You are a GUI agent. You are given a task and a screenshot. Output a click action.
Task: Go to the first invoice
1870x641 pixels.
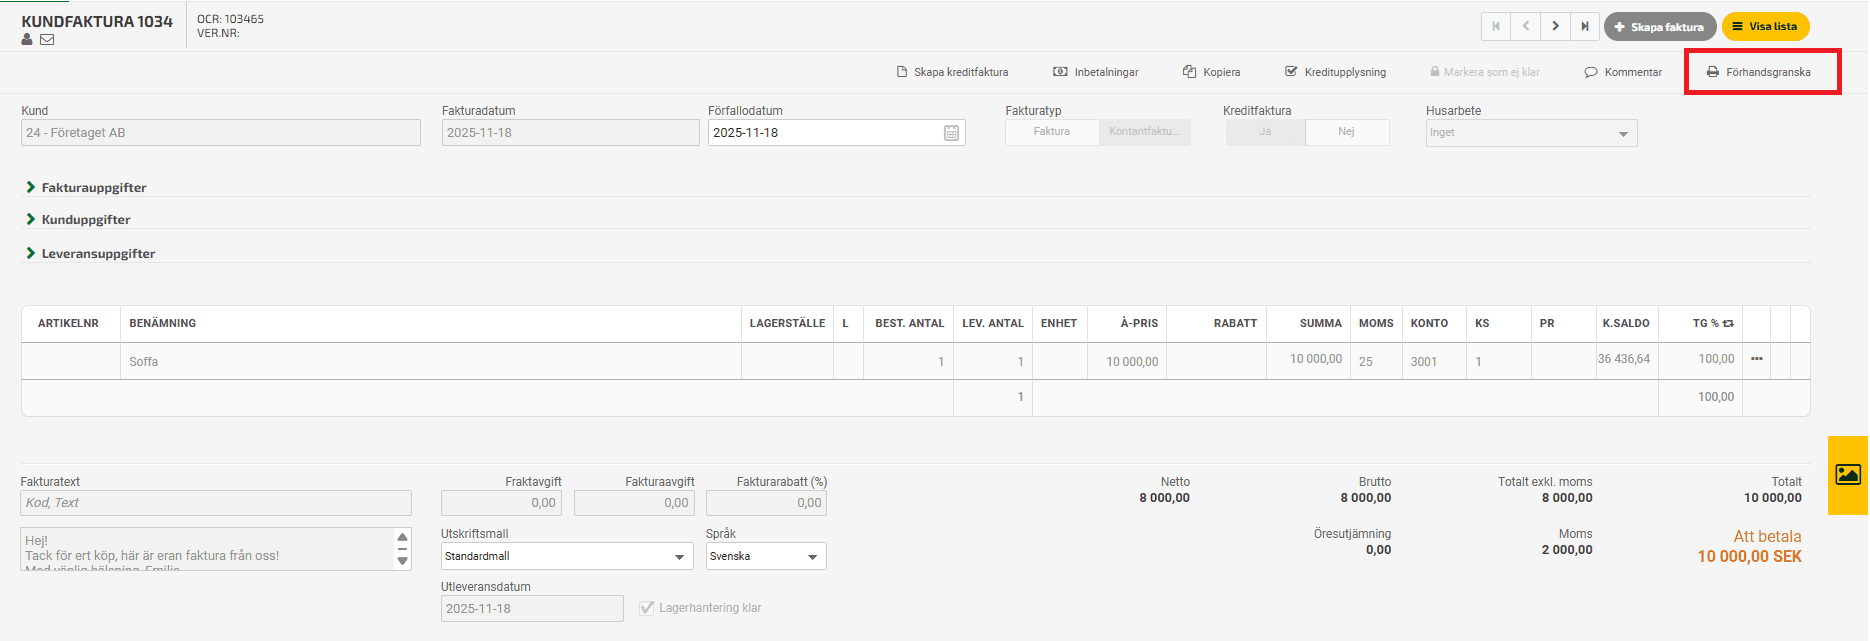1496,27
